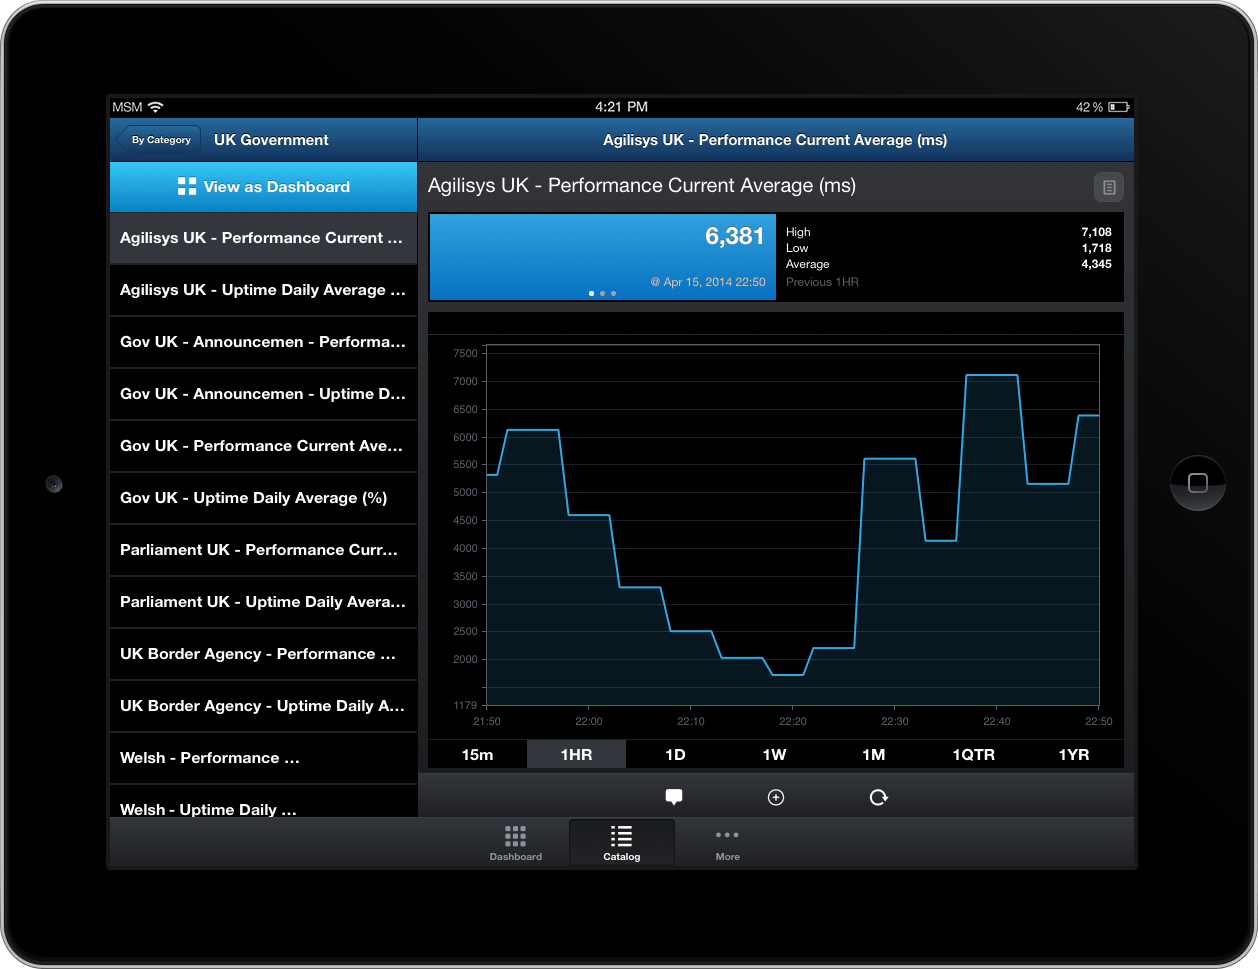
Task: Tap the battery icon in status bar
Action: [1118, 107]
